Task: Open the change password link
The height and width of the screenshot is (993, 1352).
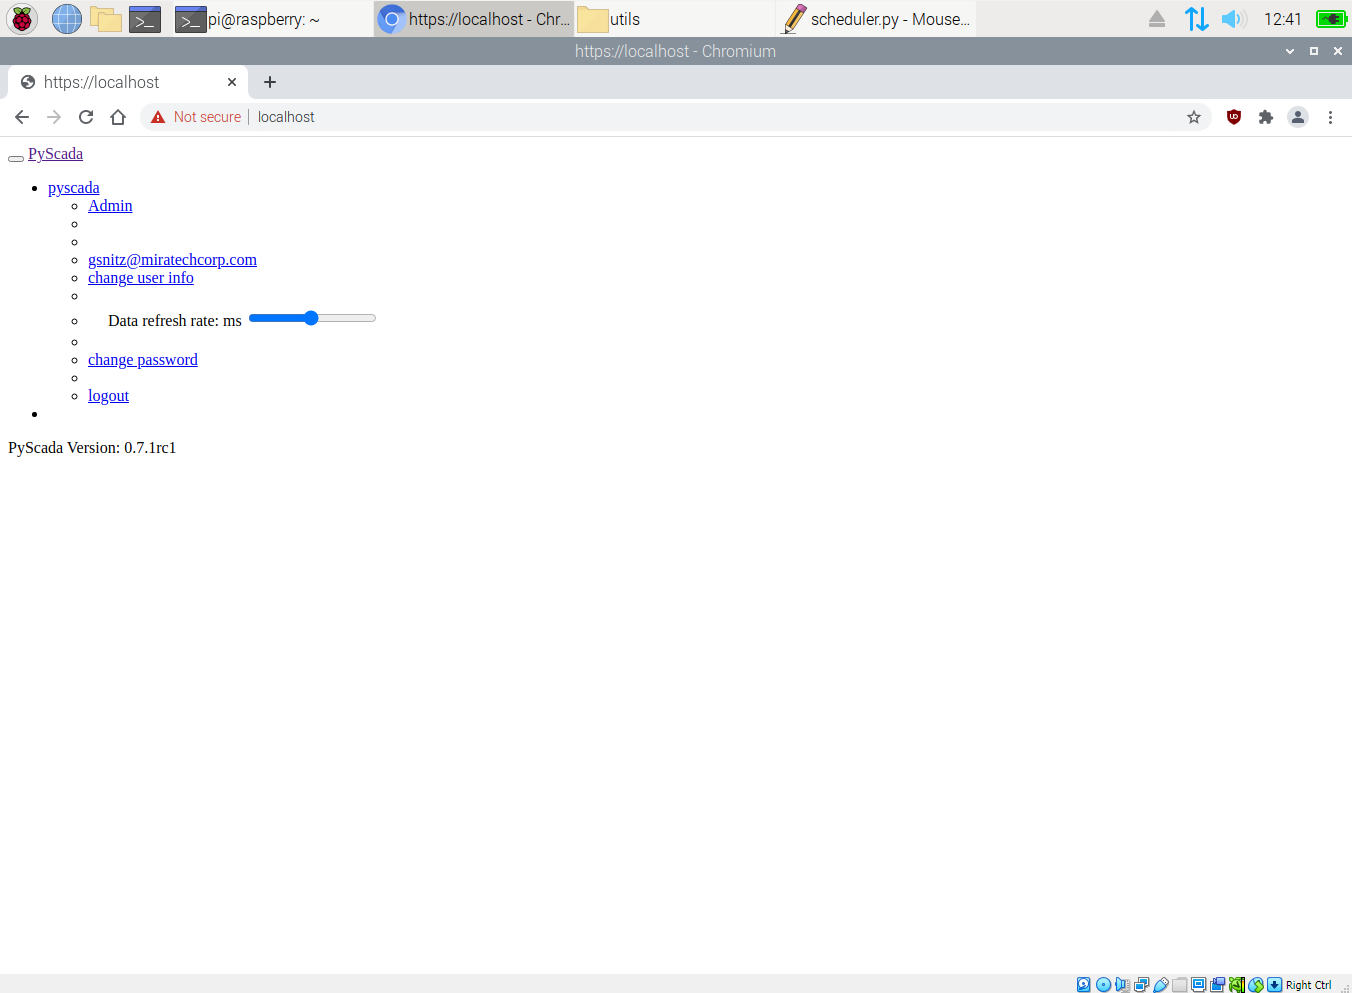Action: click(142, 359)
